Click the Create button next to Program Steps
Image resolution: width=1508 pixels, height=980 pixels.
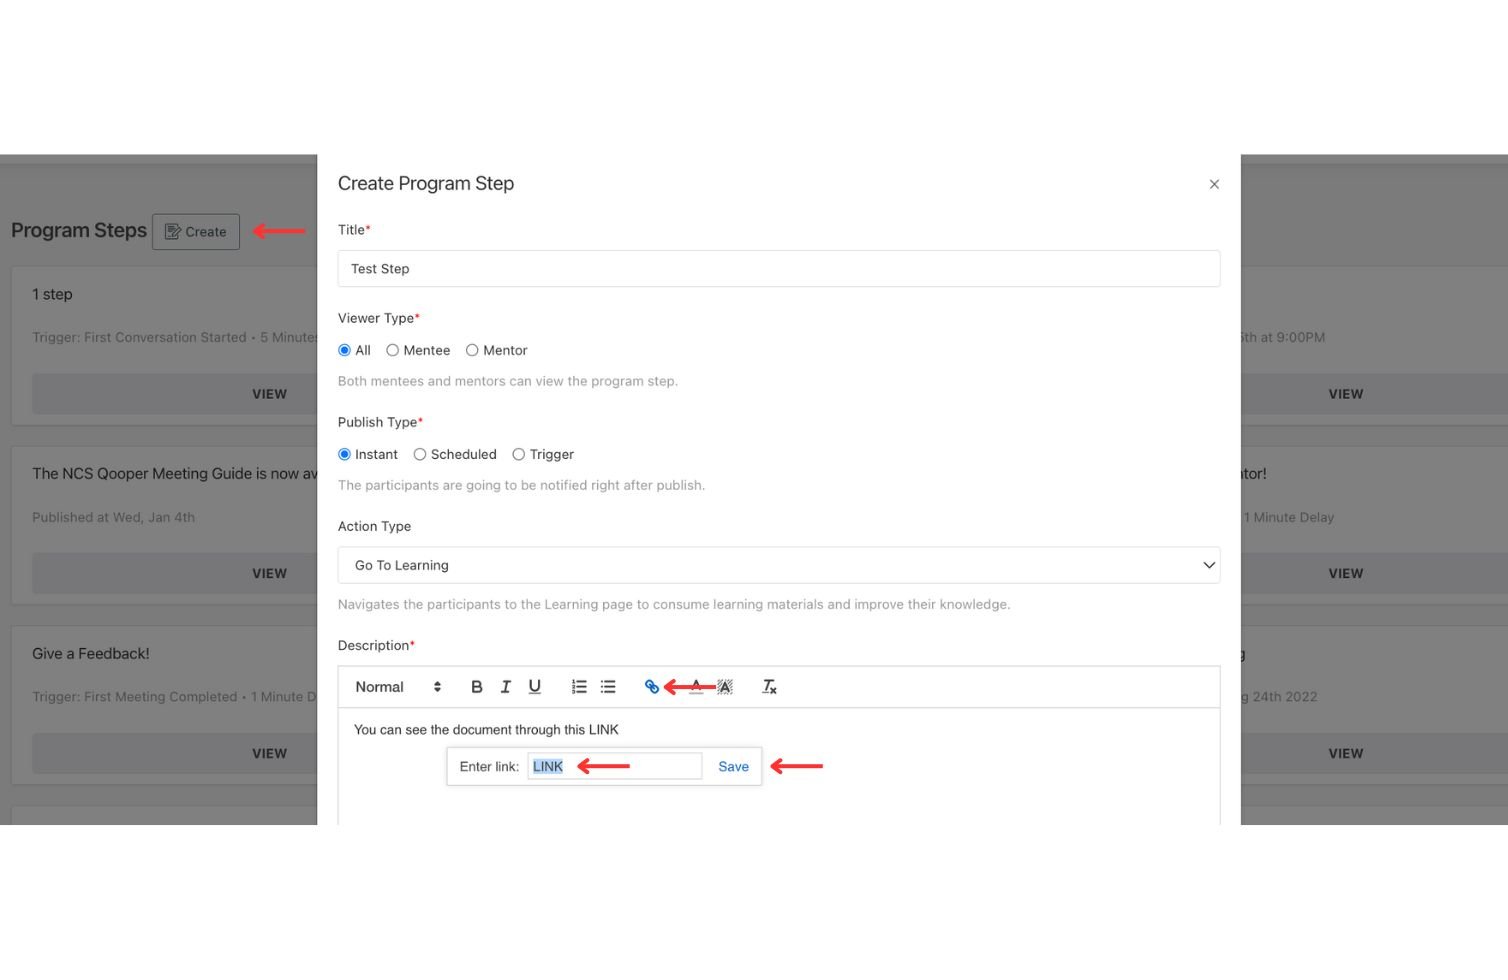pos(195,231)
